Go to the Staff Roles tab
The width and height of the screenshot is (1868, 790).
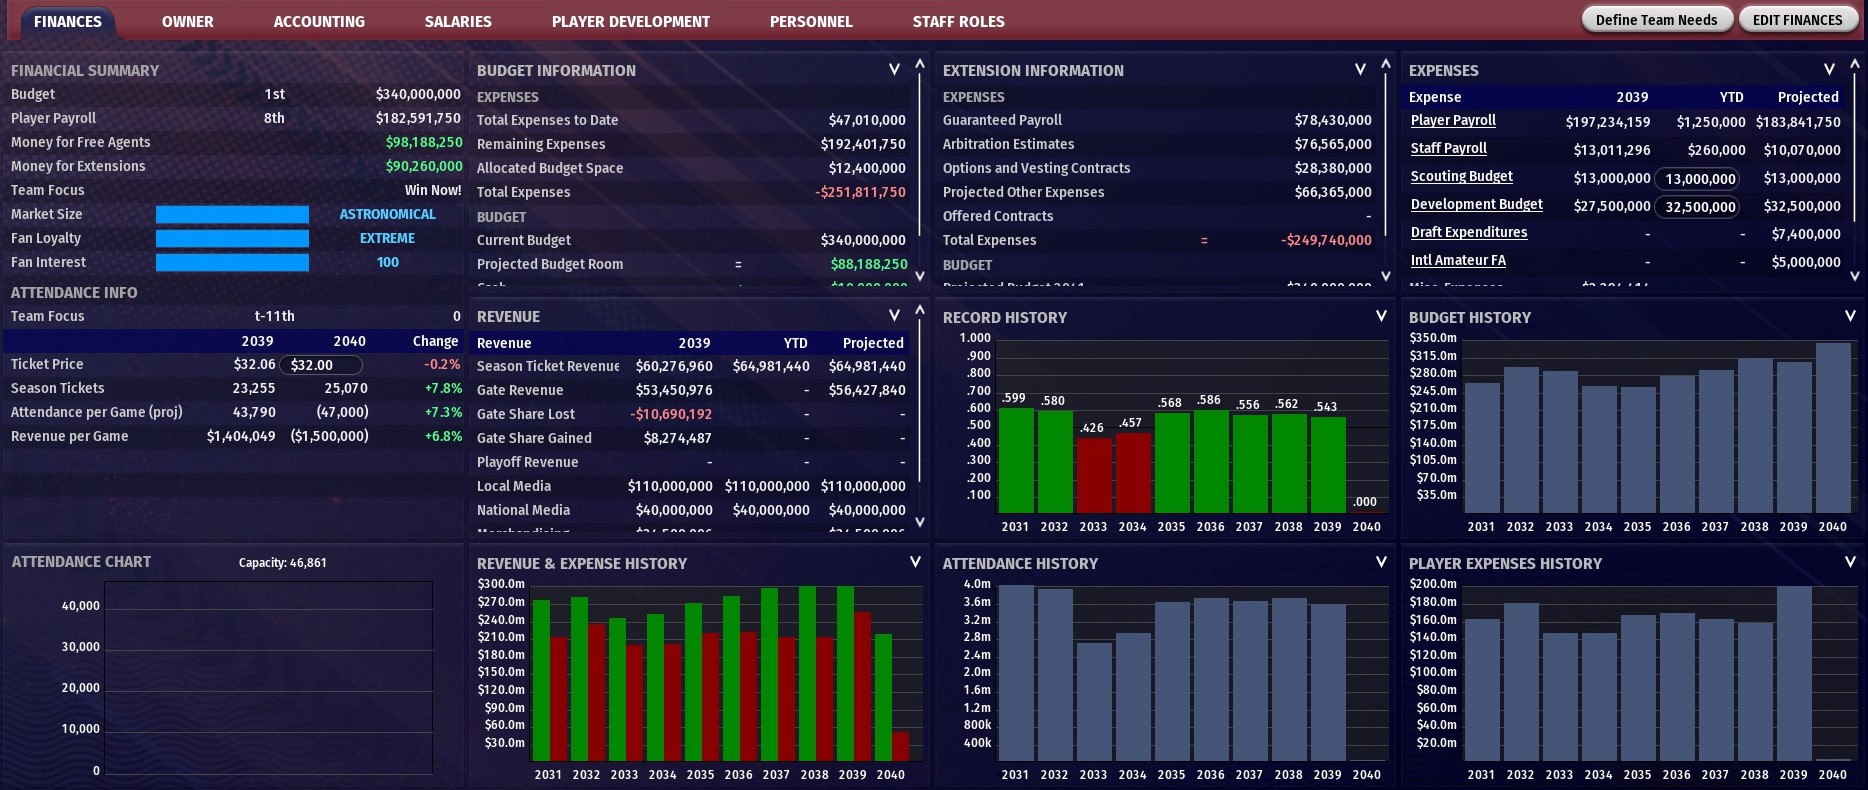[x=958, y=21]
